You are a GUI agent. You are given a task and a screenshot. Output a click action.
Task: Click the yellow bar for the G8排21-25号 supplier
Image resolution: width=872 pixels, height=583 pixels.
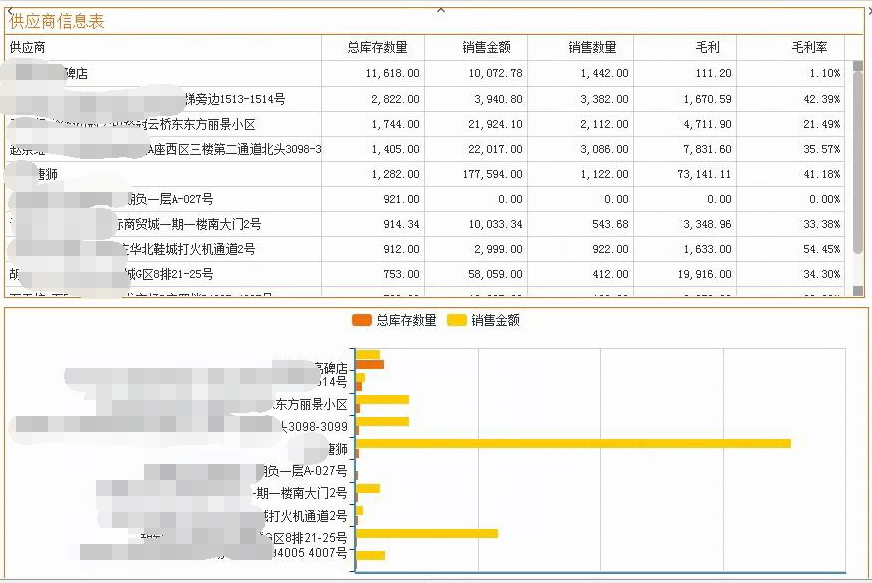(430, 533)
